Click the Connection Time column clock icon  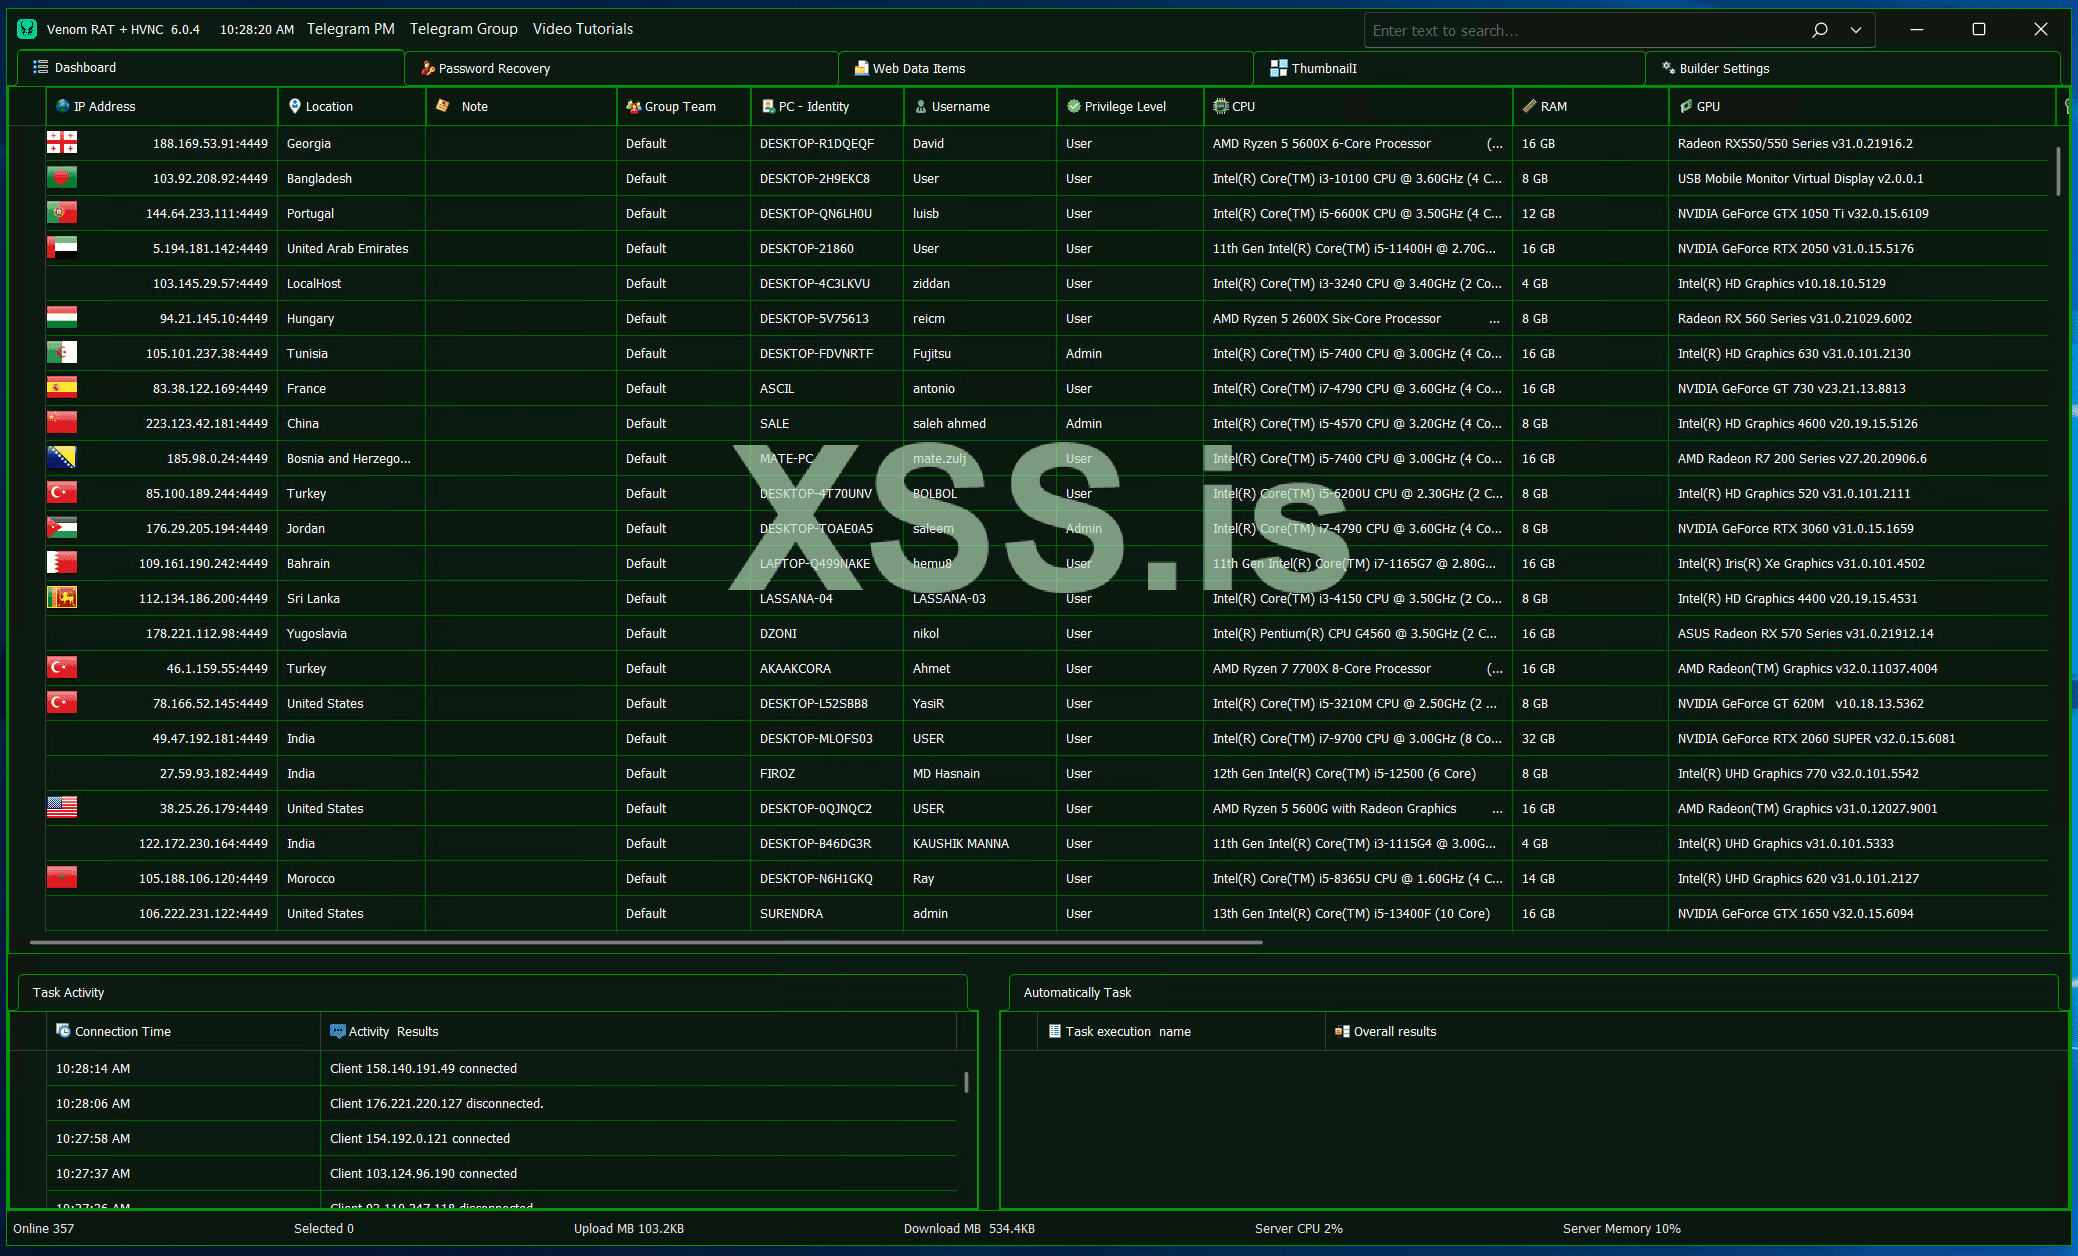[x=63, y=1031]
